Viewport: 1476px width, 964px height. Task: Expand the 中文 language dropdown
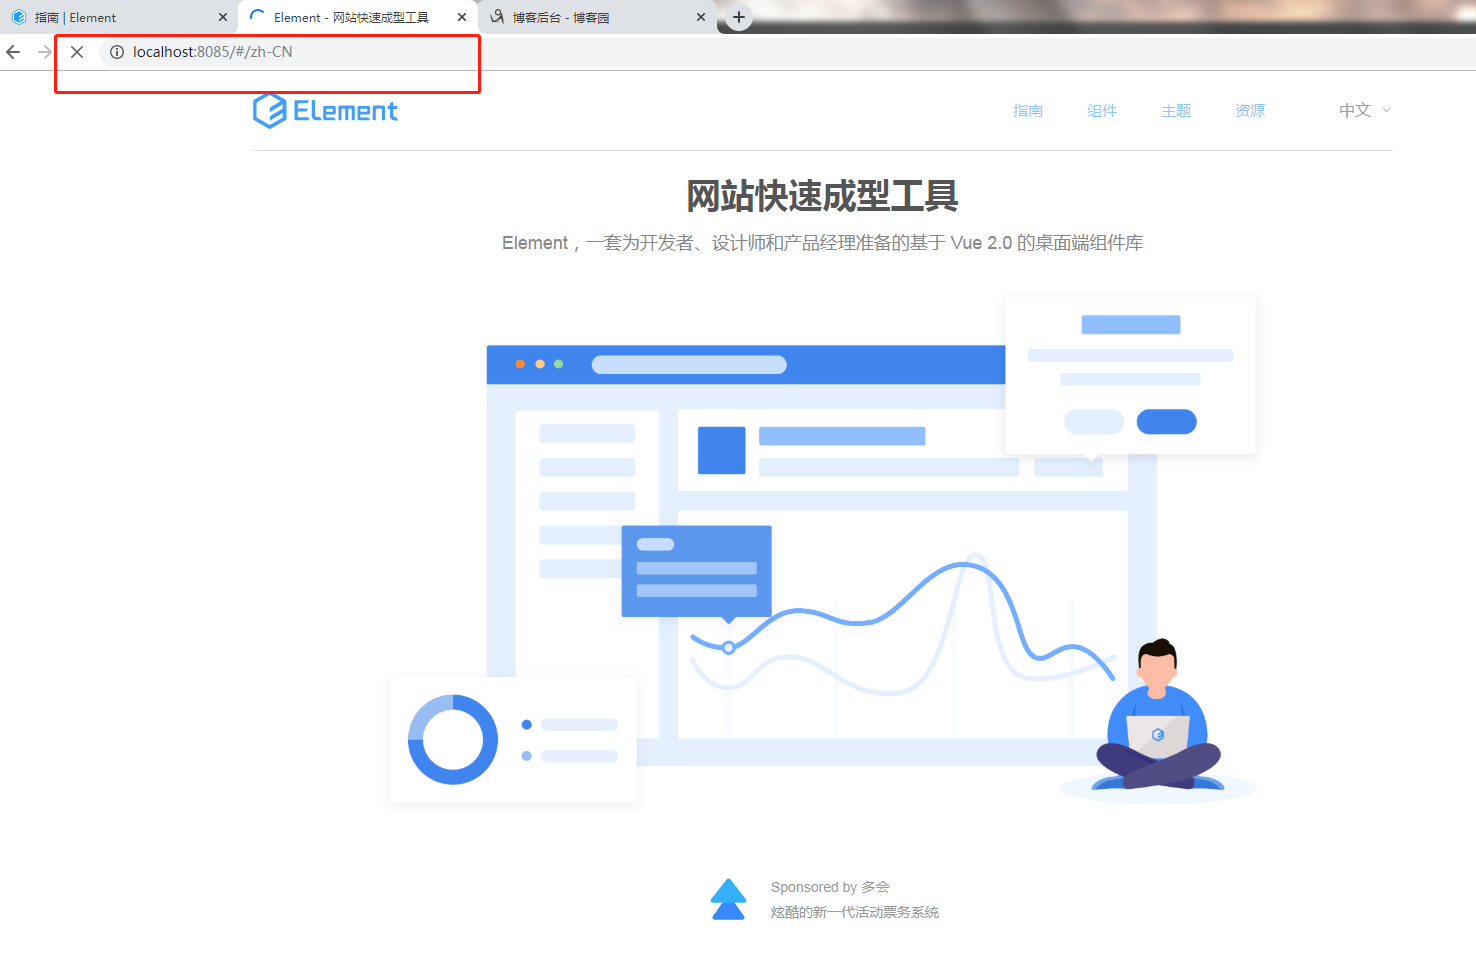click(x=1364, y=110)
